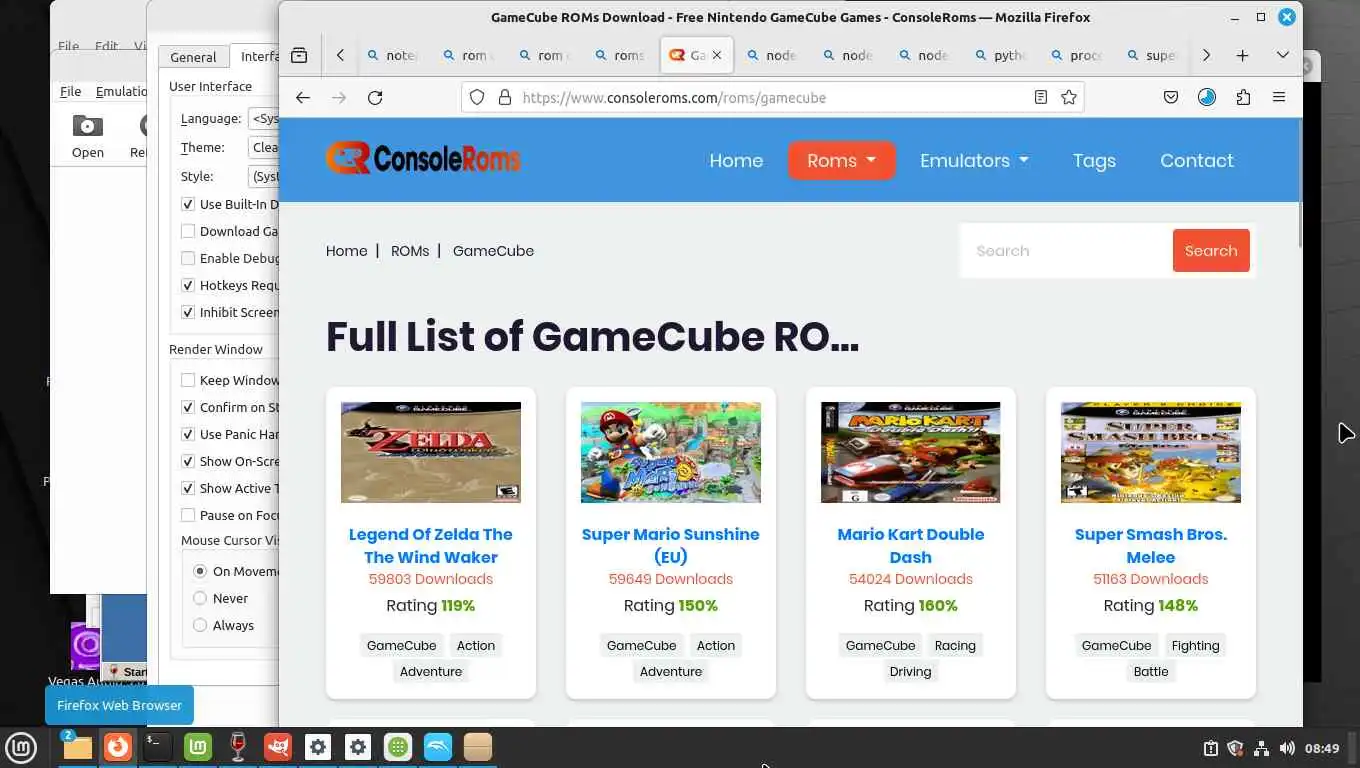
Task: Go to Home in the site navbar
Action: 736,160
